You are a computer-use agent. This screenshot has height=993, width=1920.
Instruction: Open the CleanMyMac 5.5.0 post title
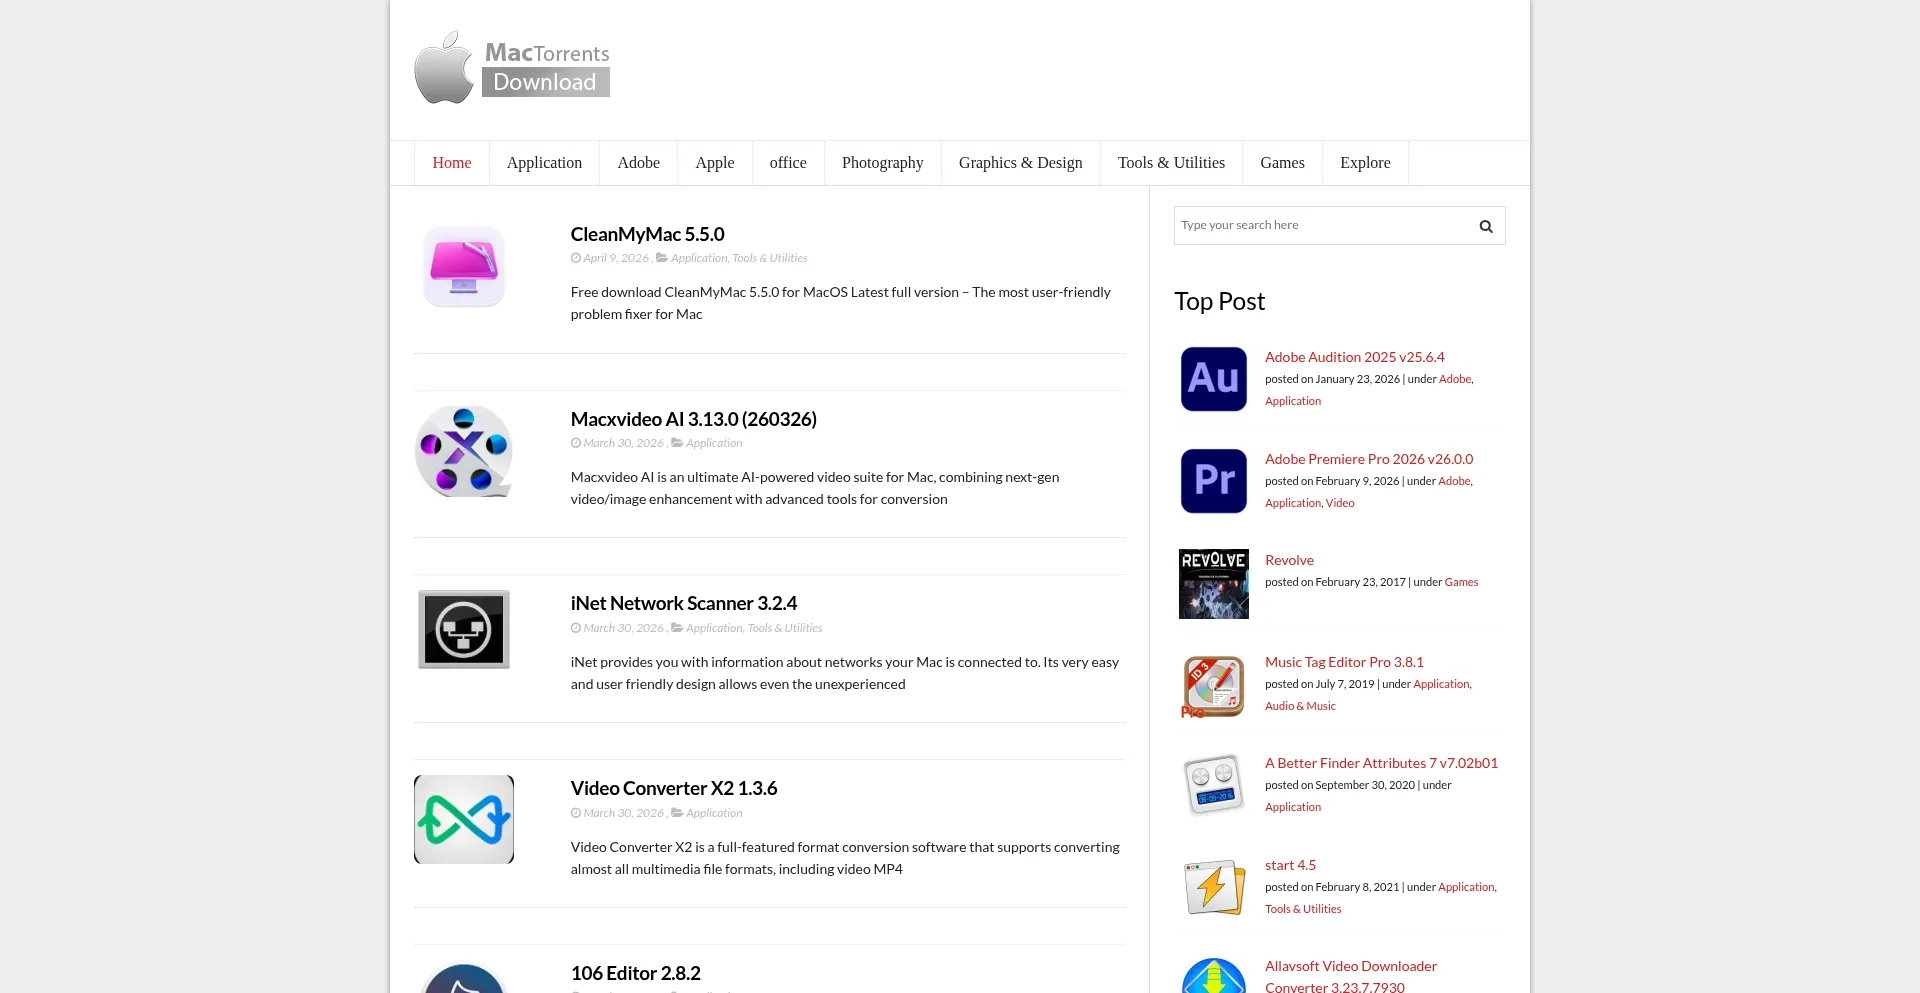click(647, 234)
